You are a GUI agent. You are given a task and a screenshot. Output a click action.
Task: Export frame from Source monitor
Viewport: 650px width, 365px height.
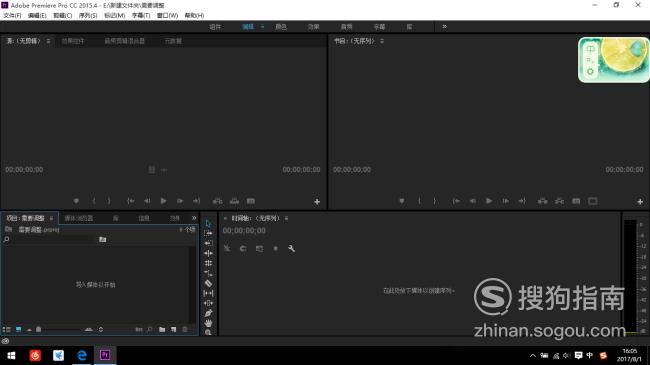pos(251,201)
